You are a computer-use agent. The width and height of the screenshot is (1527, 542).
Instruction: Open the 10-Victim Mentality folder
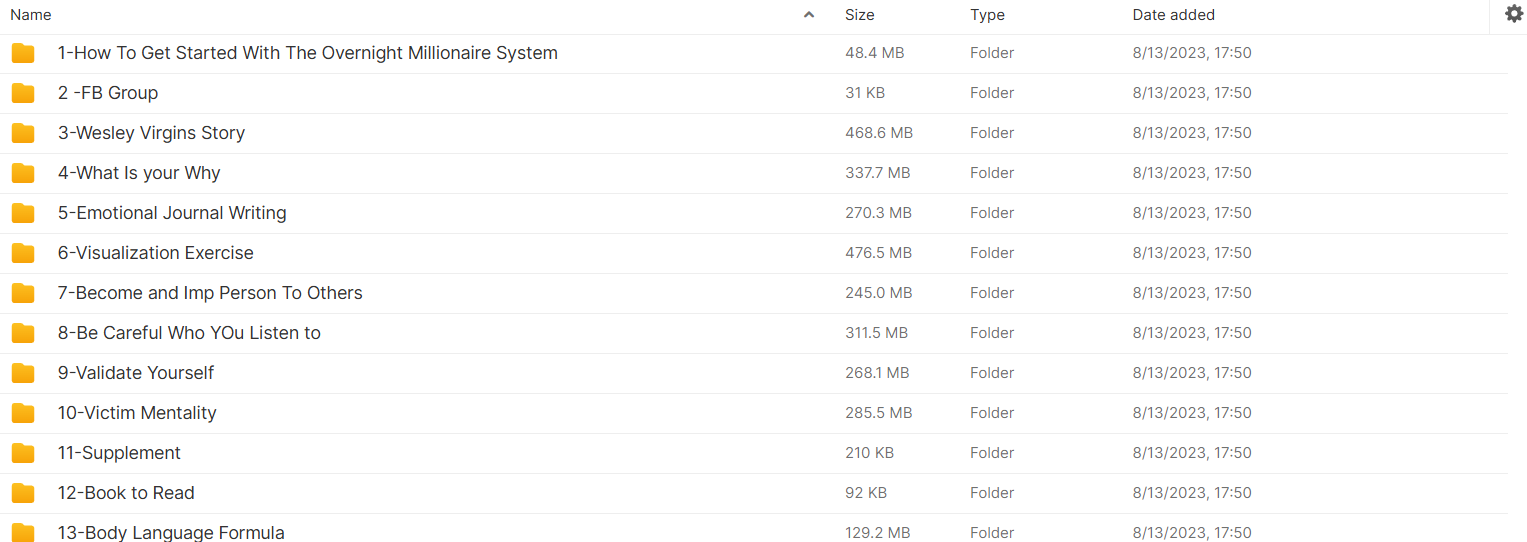click(137, 413)
